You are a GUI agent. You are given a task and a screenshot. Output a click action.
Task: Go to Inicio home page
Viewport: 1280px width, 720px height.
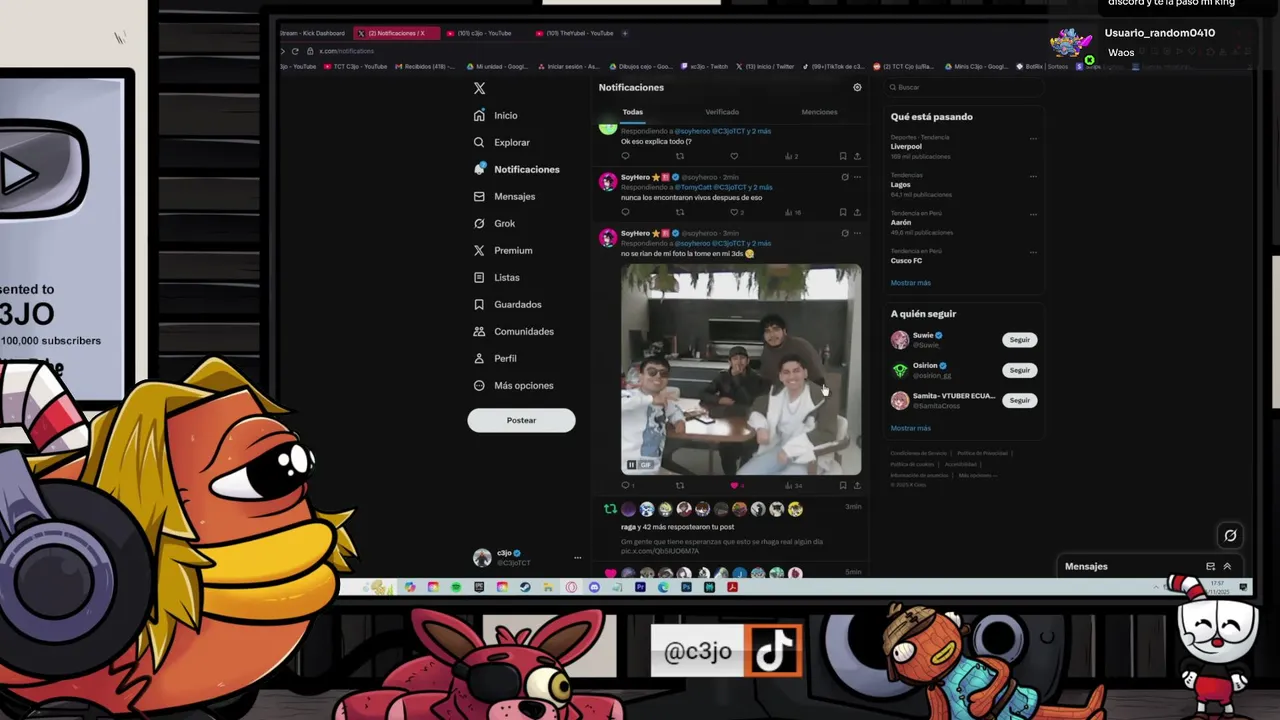(496, 115)
